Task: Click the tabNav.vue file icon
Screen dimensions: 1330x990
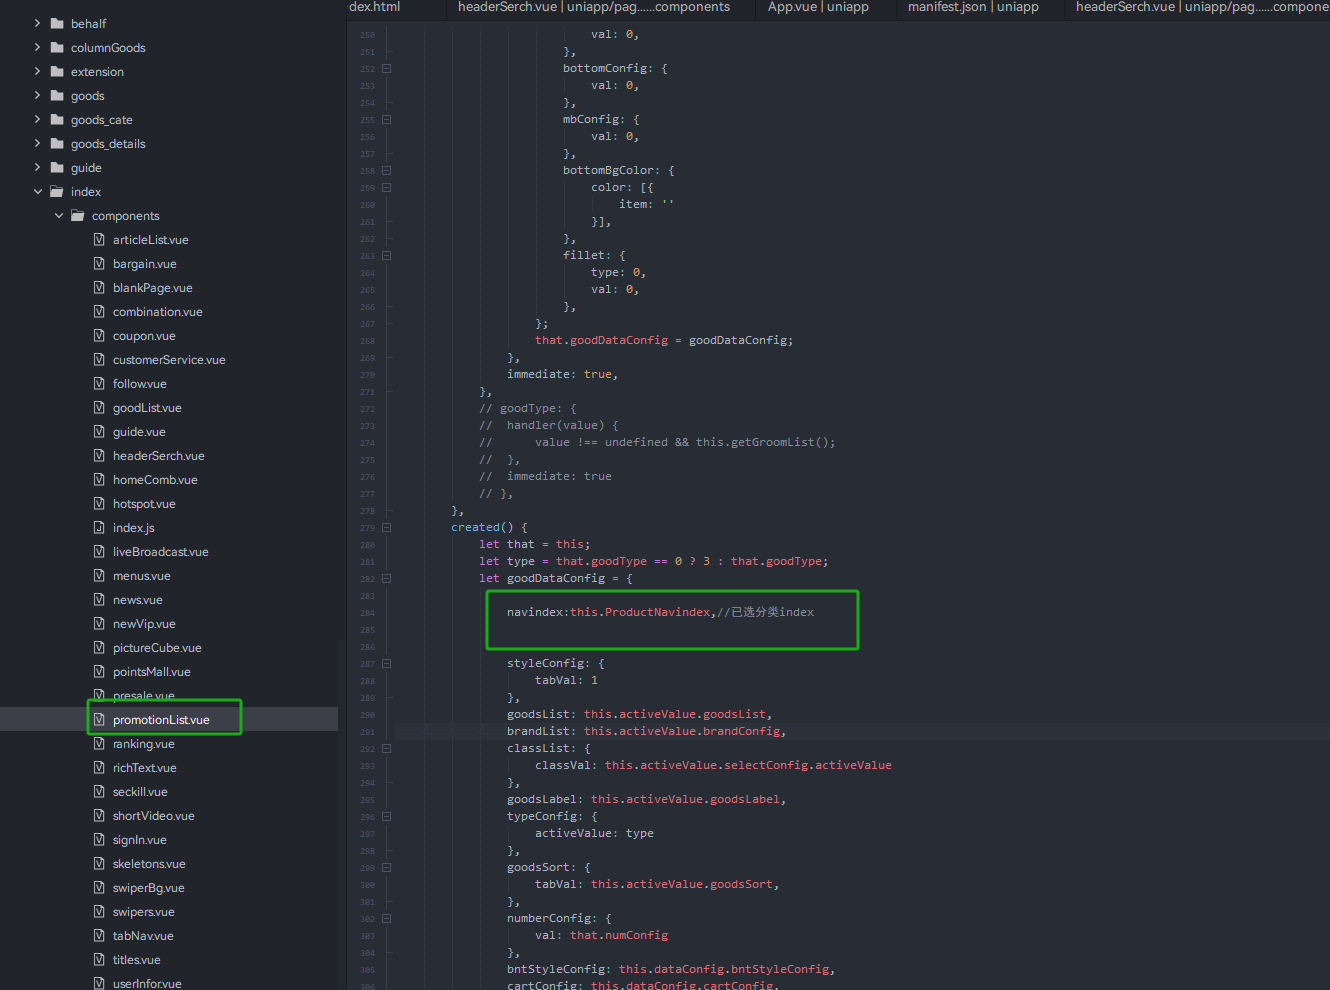Action: tap(99, 935)
